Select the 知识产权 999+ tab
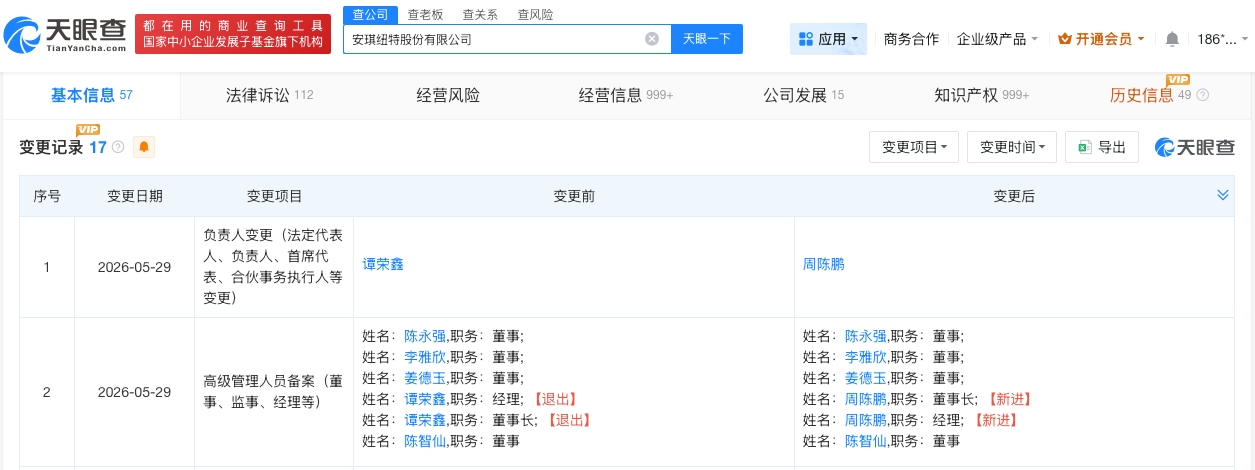 [x=981, y=95]
